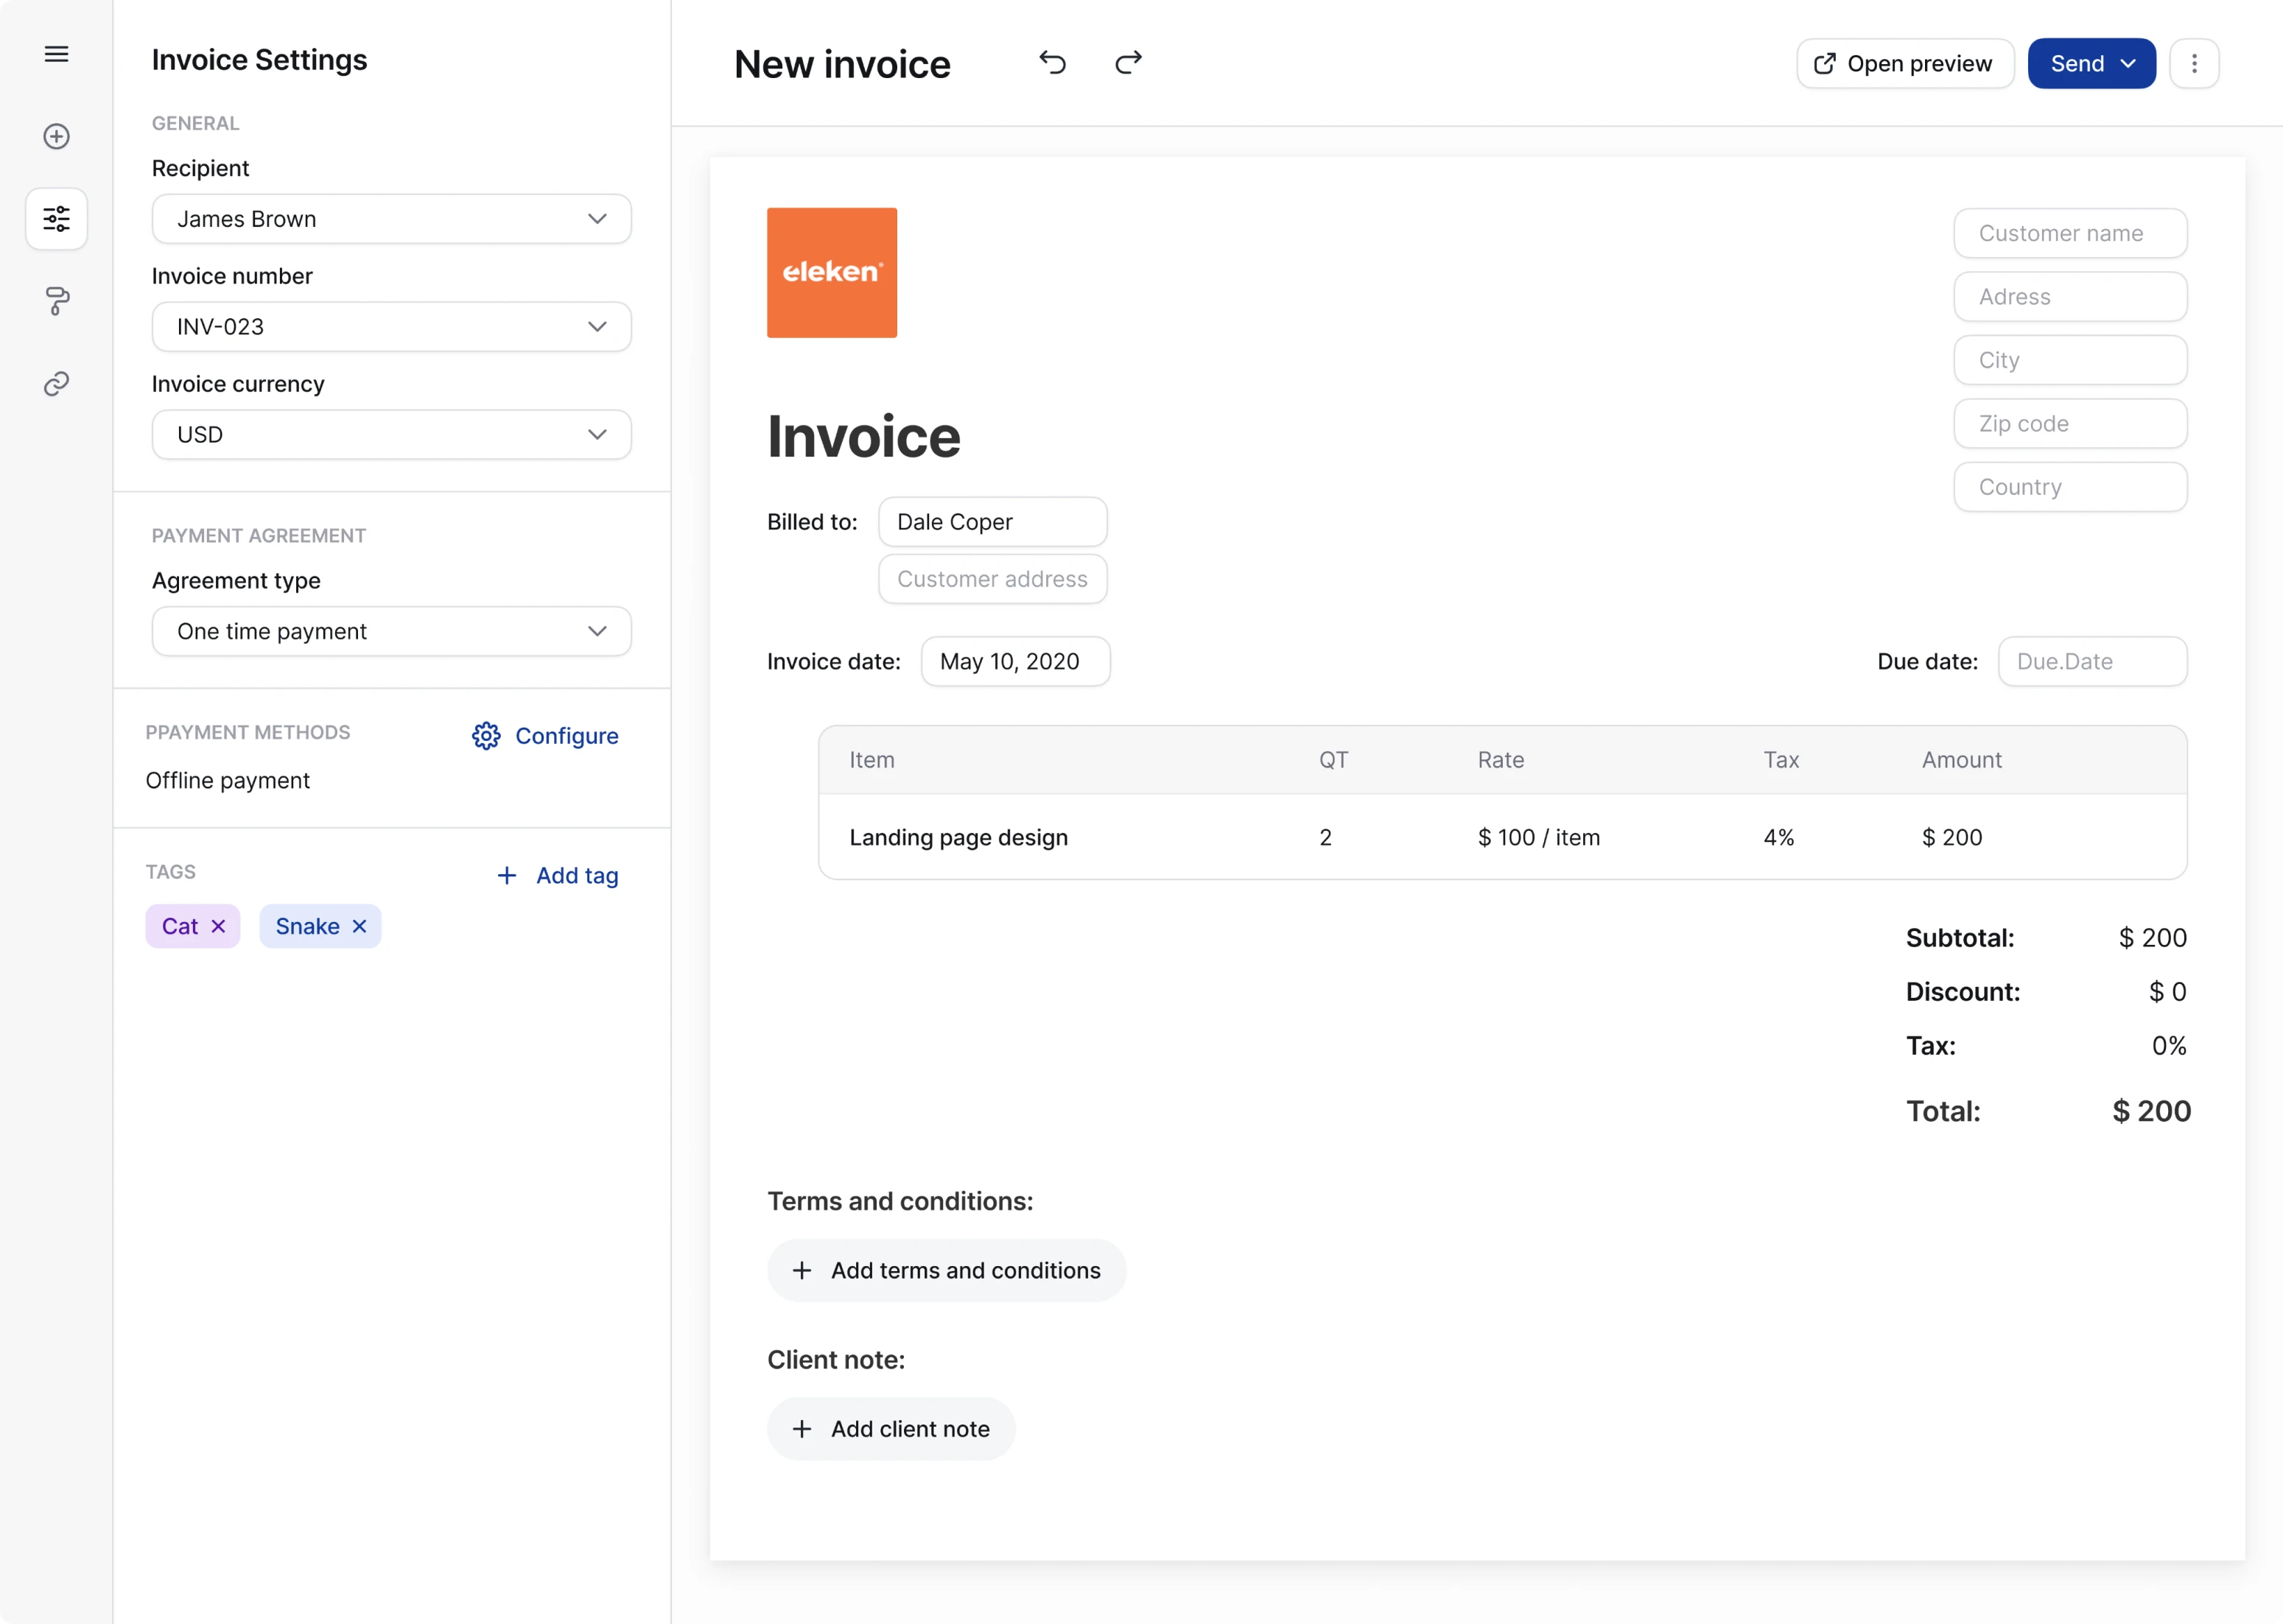Open the three-dot more options menu
This screenshot has width=2283, height=1624.
pos(2194,63)
